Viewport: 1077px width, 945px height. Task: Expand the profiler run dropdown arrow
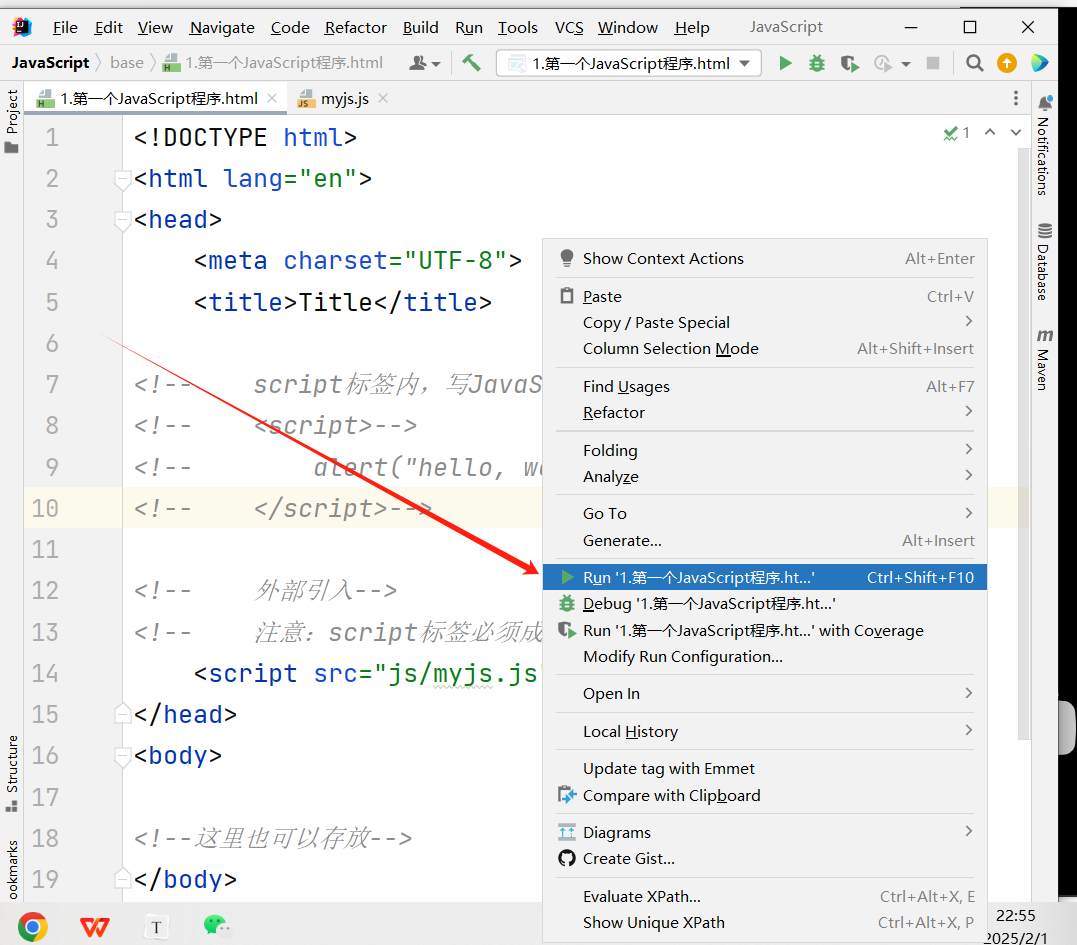906,65
